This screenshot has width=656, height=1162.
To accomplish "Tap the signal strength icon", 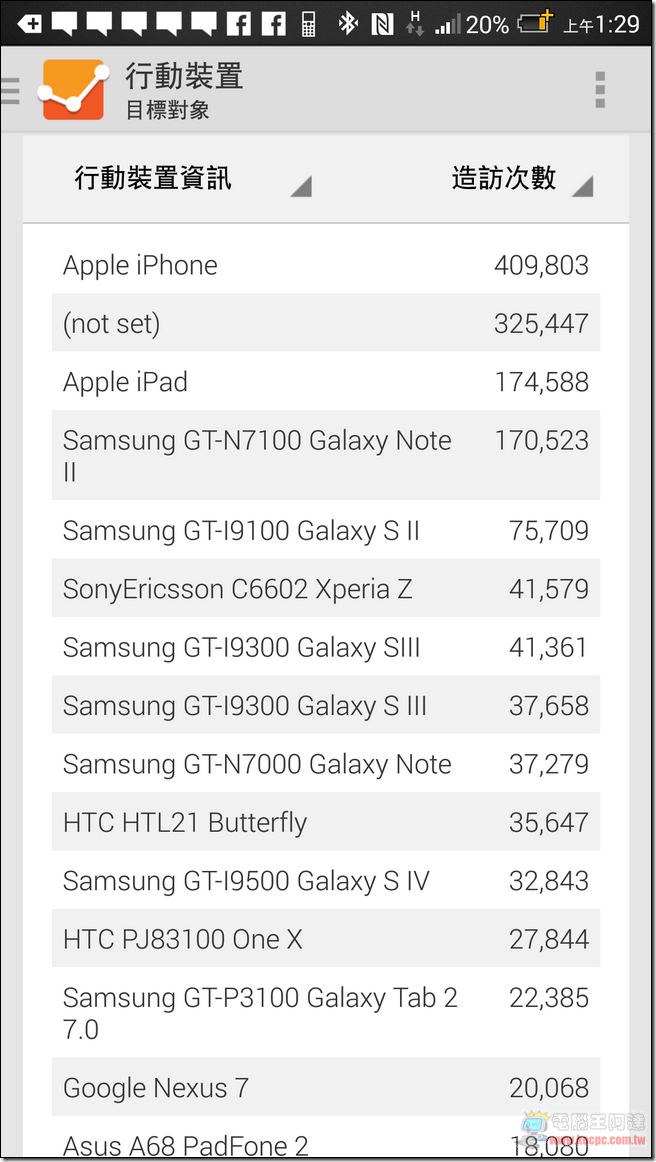I will coord(448,24).
